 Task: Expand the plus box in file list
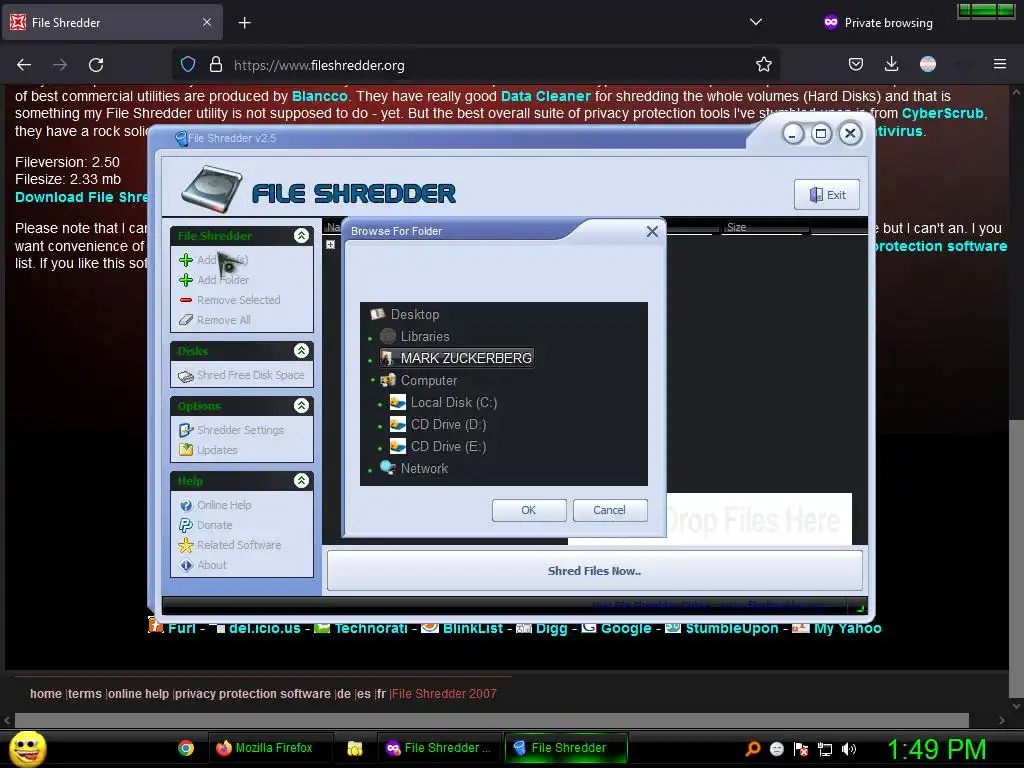coord(330,244)
